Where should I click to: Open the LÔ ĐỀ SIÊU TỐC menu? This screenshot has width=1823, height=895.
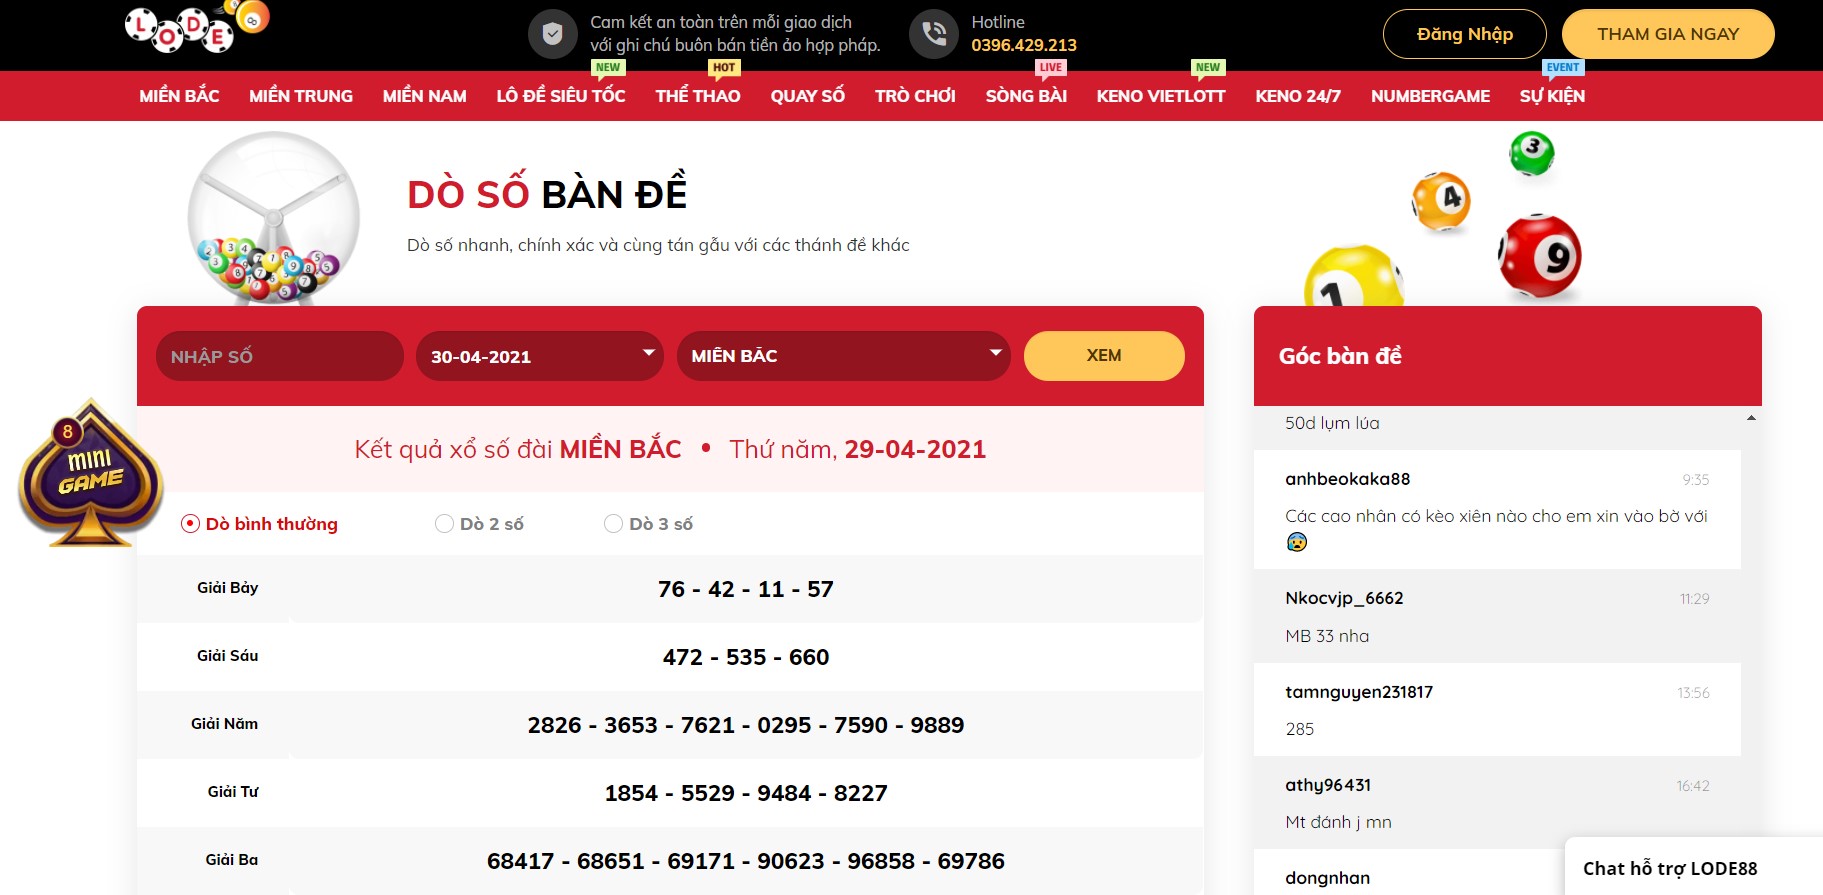point(560,96)
